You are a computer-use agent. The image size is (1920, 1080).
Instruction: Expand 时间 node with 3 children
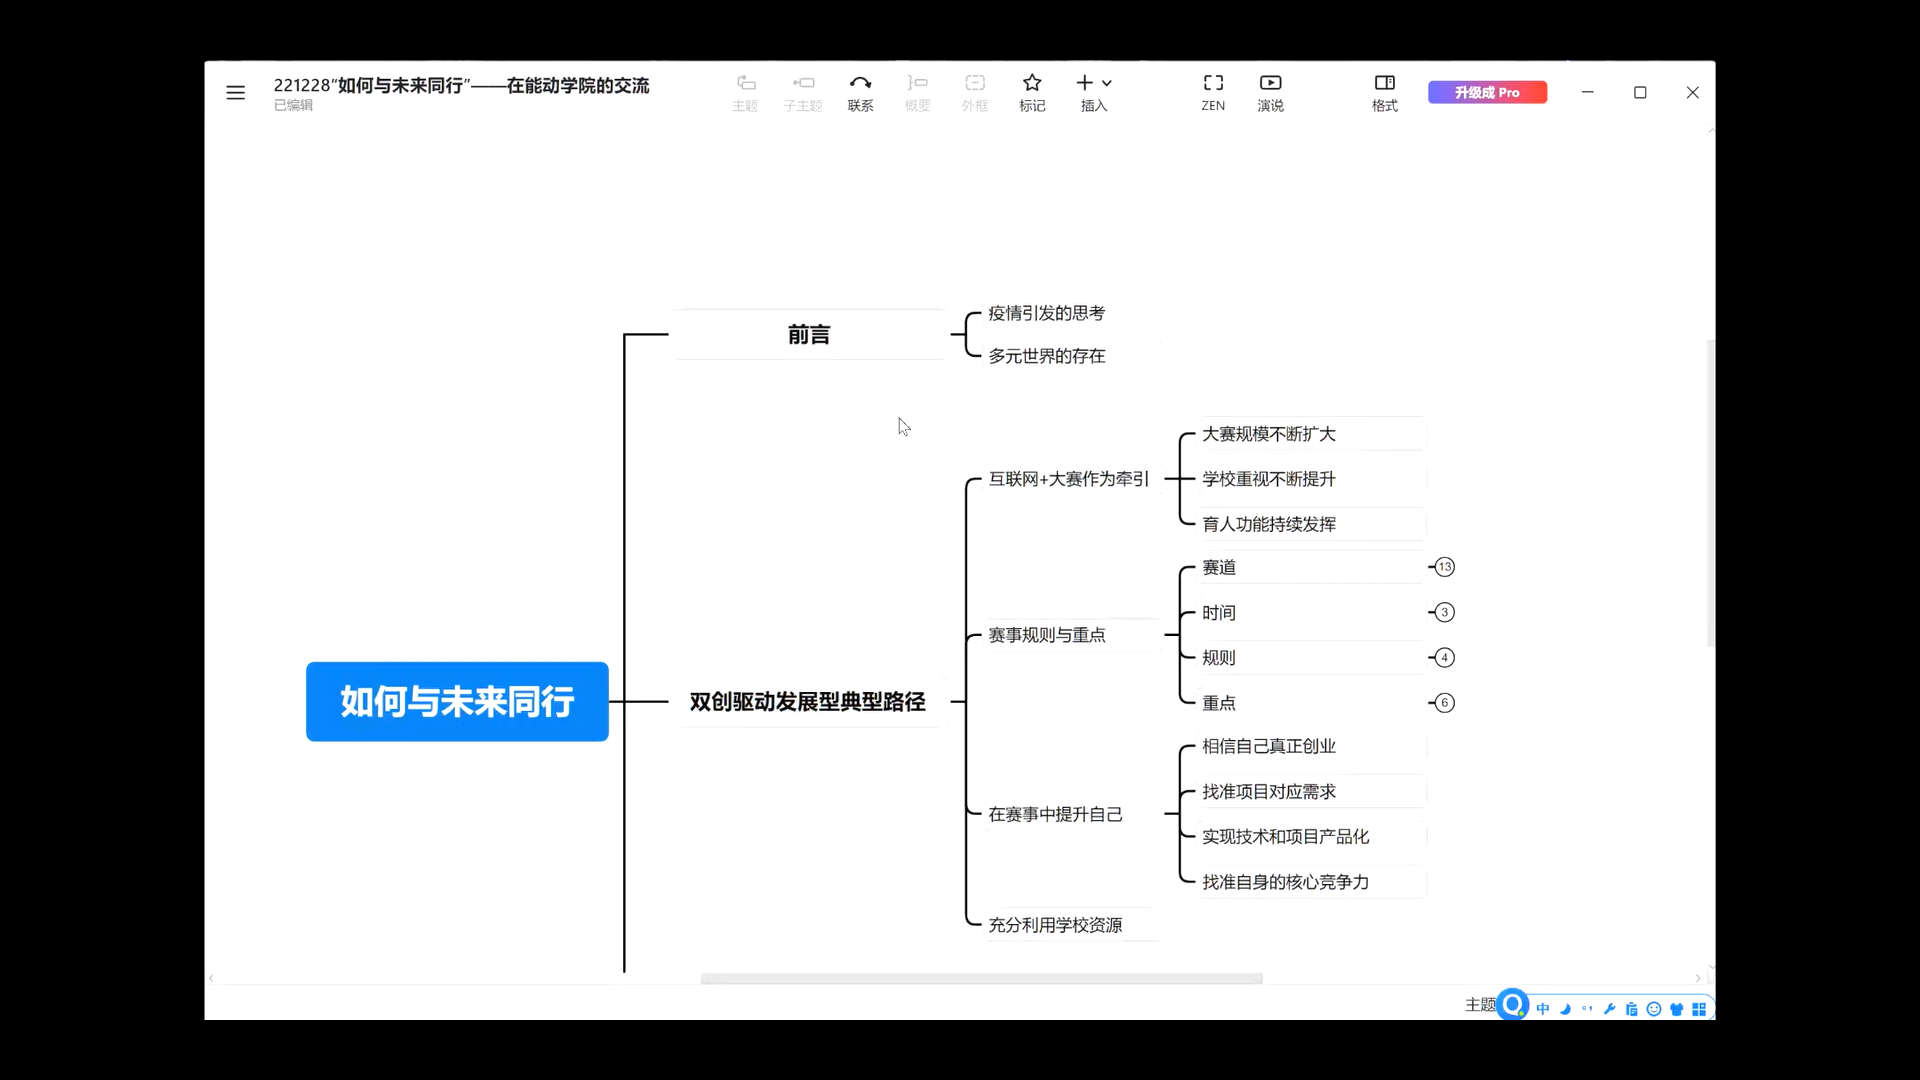pos(1444,612)
